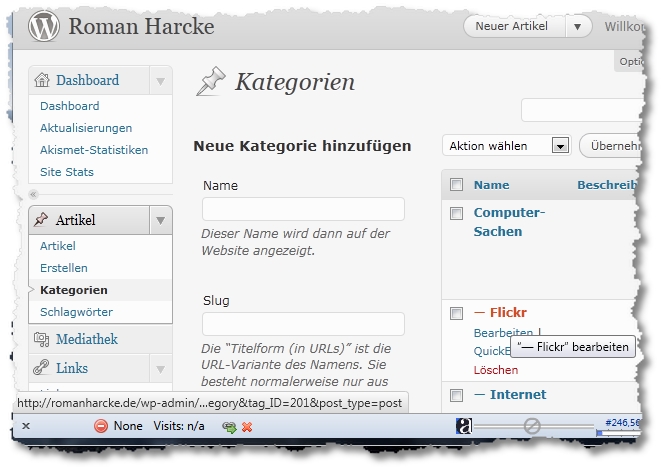The height and width of the screenshot is (467, 661).
Task: Check the Computer-Sachen category checkbox
Action: click(457, 213)
